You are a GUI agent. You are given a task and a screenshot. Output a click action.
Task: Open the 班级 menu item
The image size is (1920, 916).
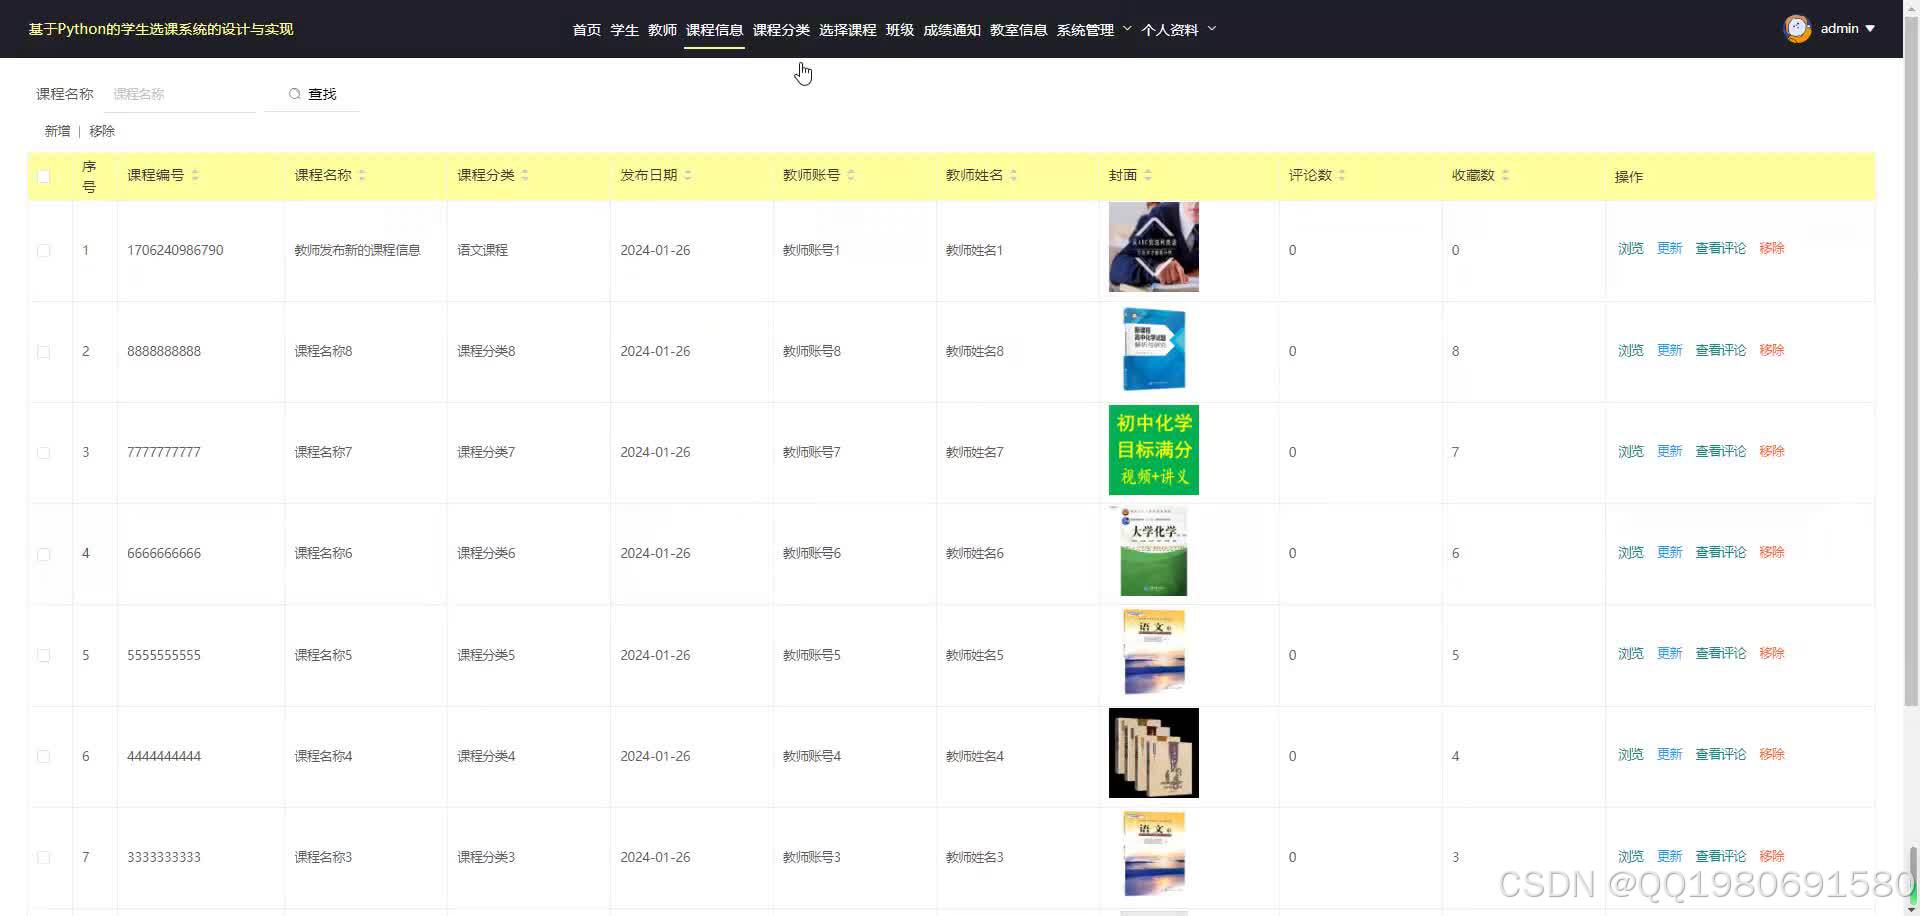click(x=900, y=30)
